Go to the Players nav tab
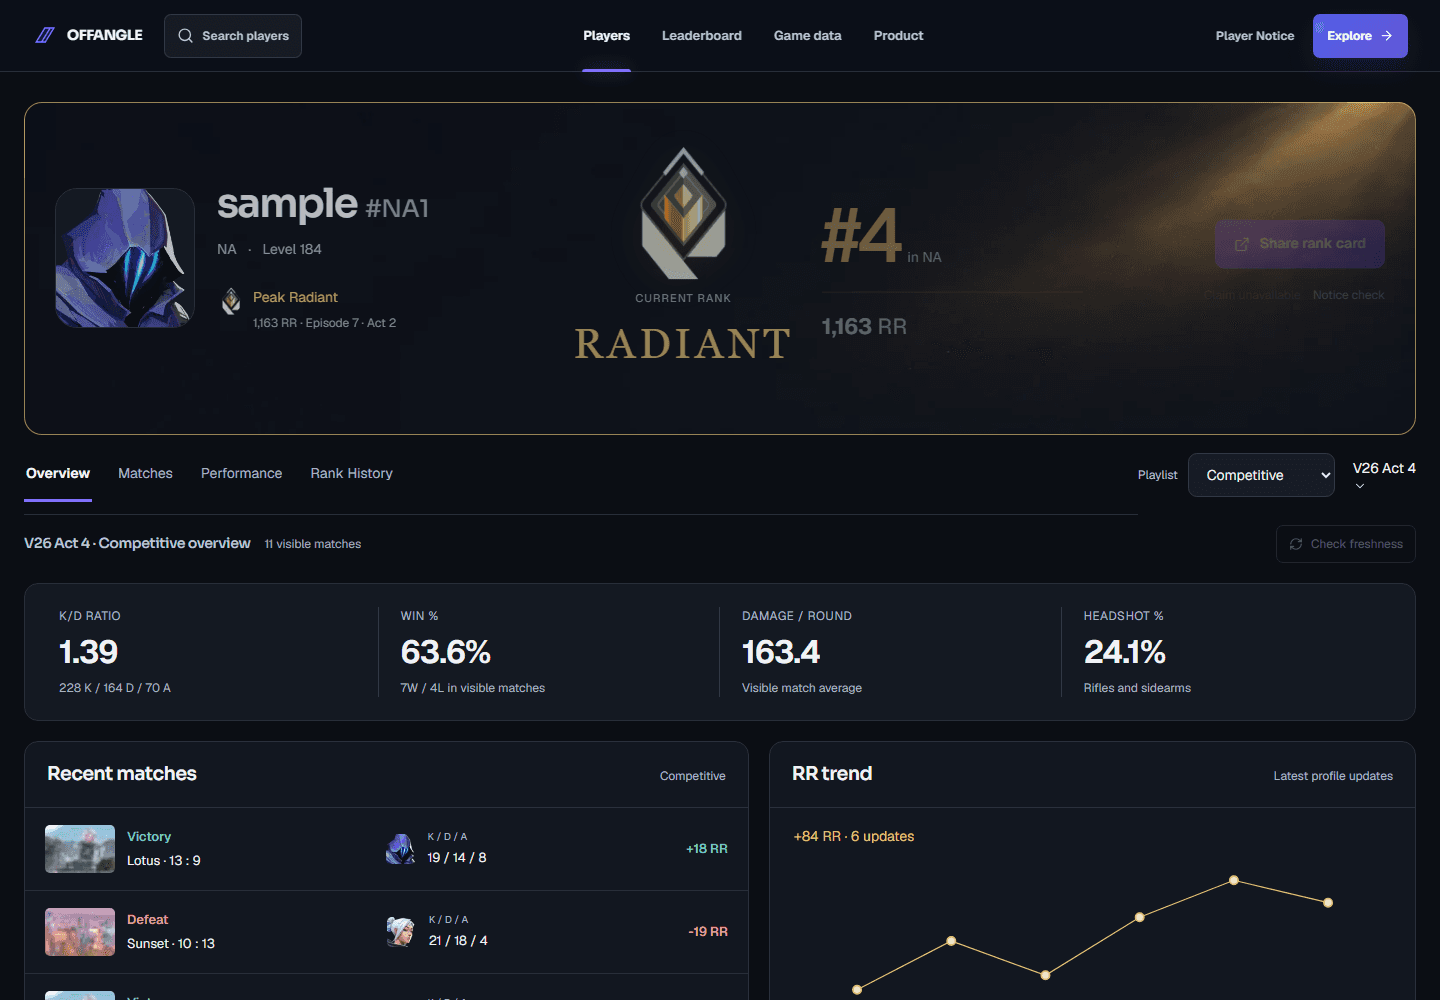This screenshot has height=1000, width=1440. 607,36
